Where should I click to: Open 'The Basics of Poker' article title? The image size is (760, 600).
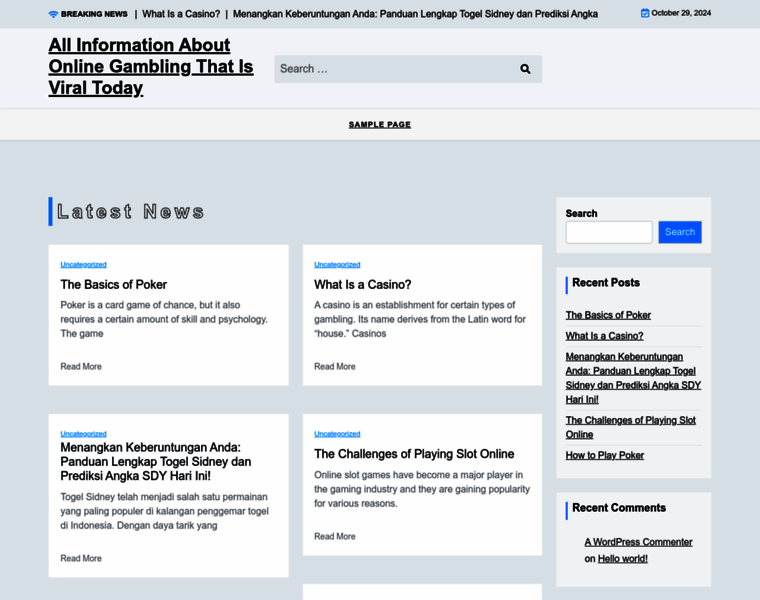[113, 284]
